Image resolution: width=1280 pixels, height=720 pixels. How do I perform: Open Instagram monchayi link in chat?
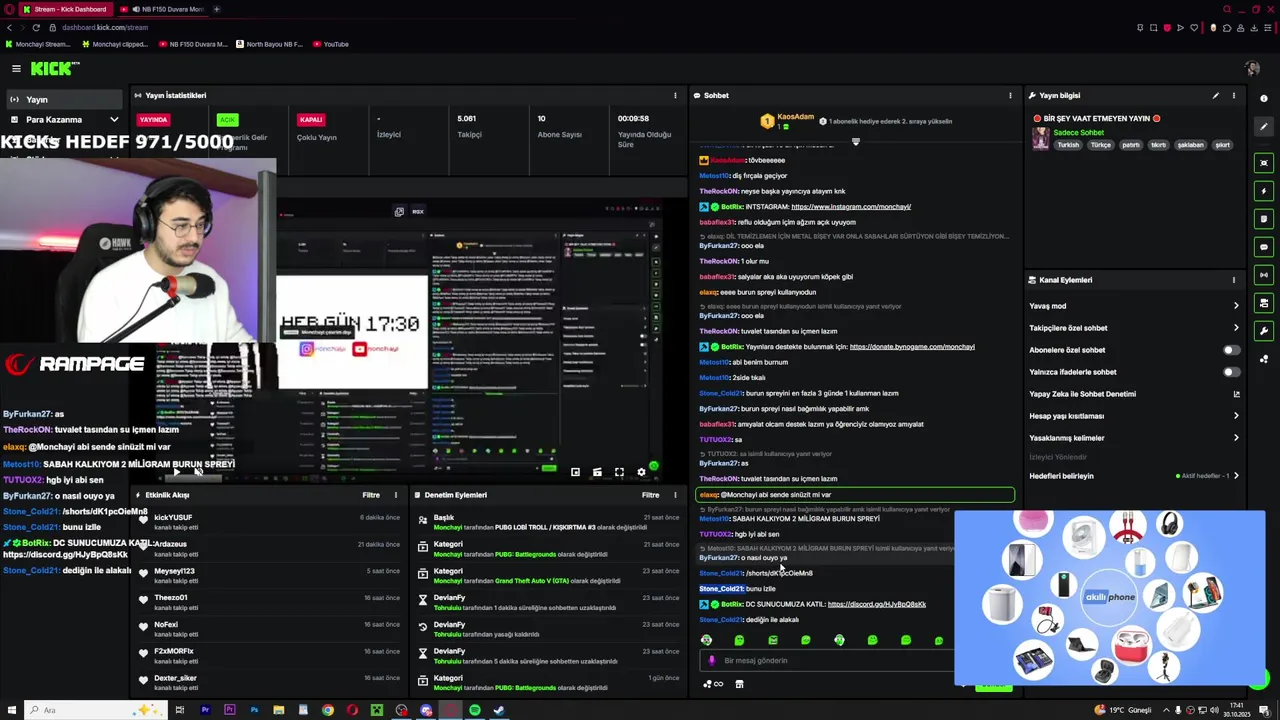click(851, 207)
